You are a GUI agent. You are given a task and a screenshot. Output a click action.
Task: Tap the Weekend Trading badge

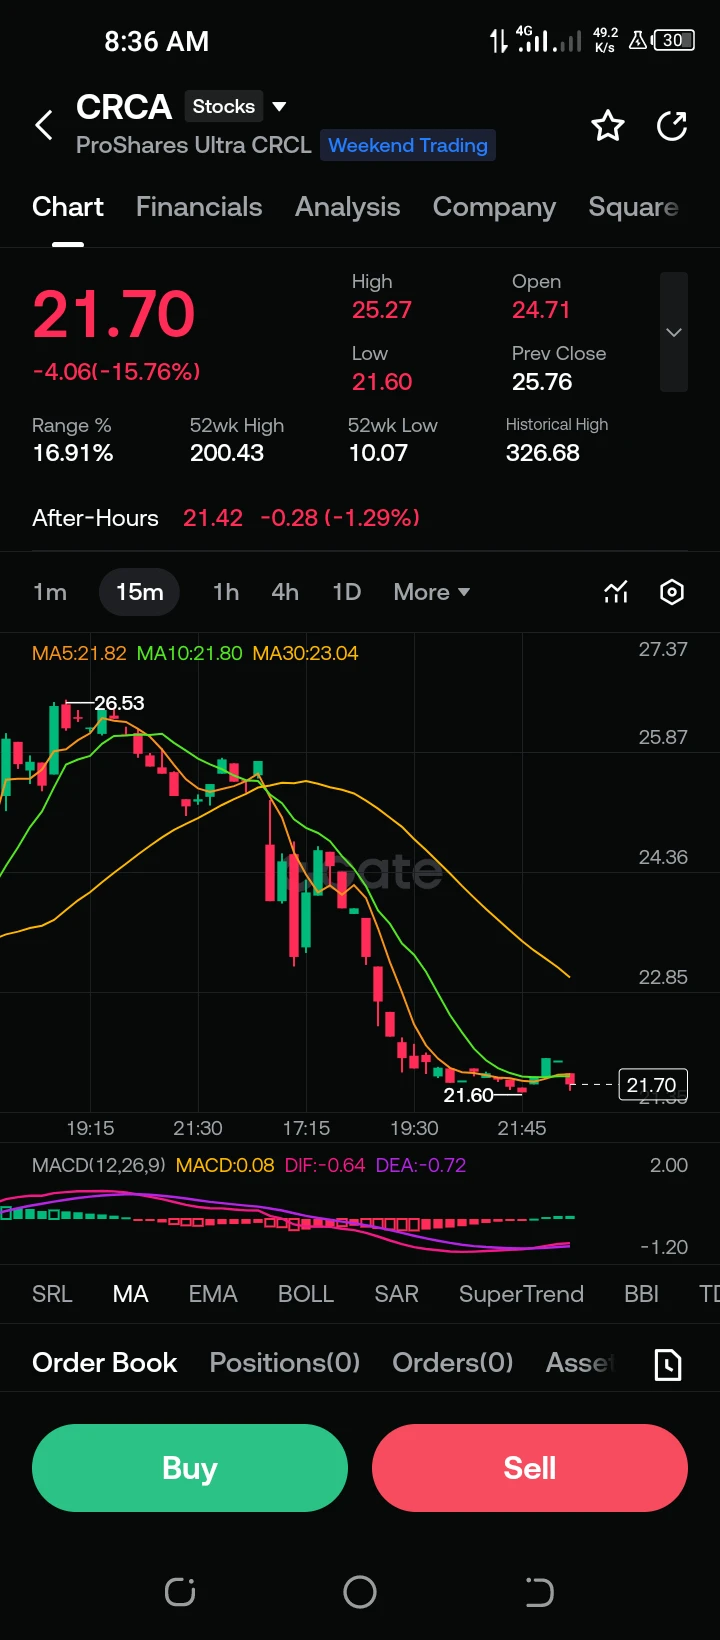408,145
